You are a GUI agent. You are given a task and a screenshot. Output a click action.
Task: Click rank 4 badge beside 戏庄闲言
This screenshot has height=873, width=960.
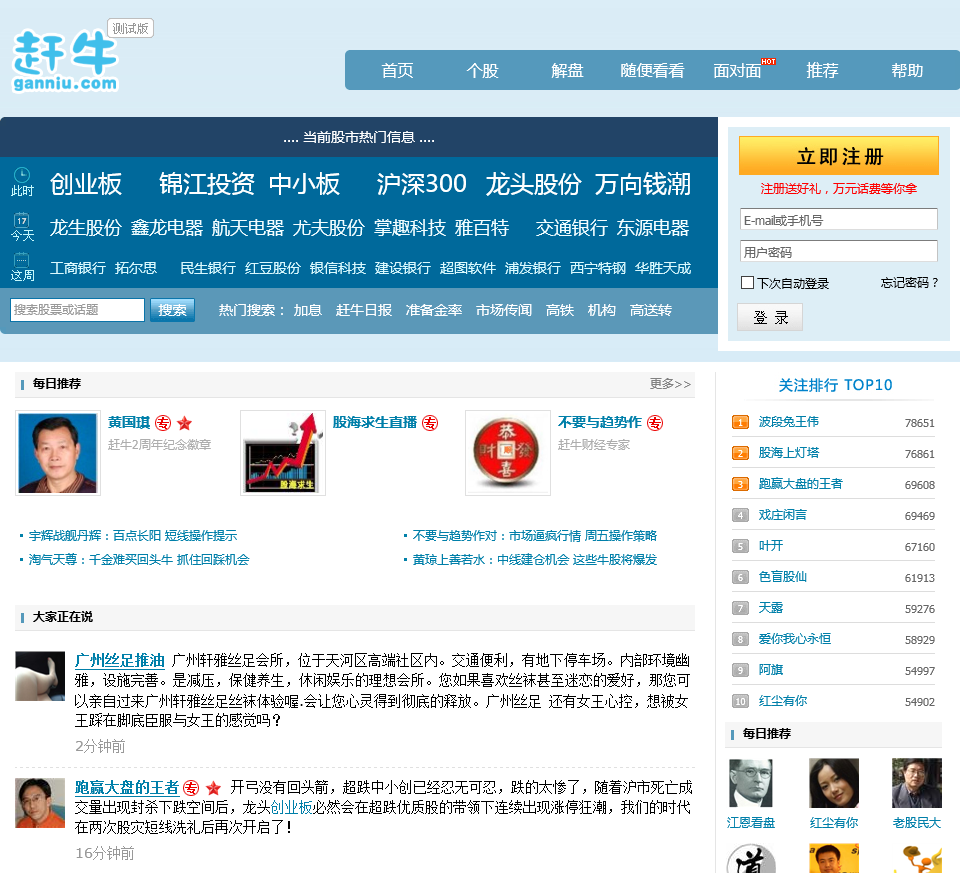coord(740,515)
